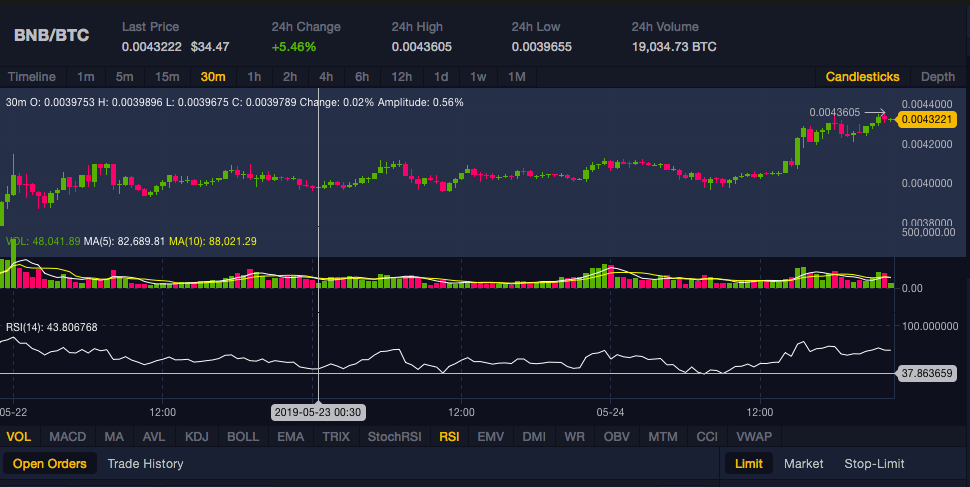Click the current price tag 0.0043221
Viewport: 970px width, 487px height.
pos(926,119)
